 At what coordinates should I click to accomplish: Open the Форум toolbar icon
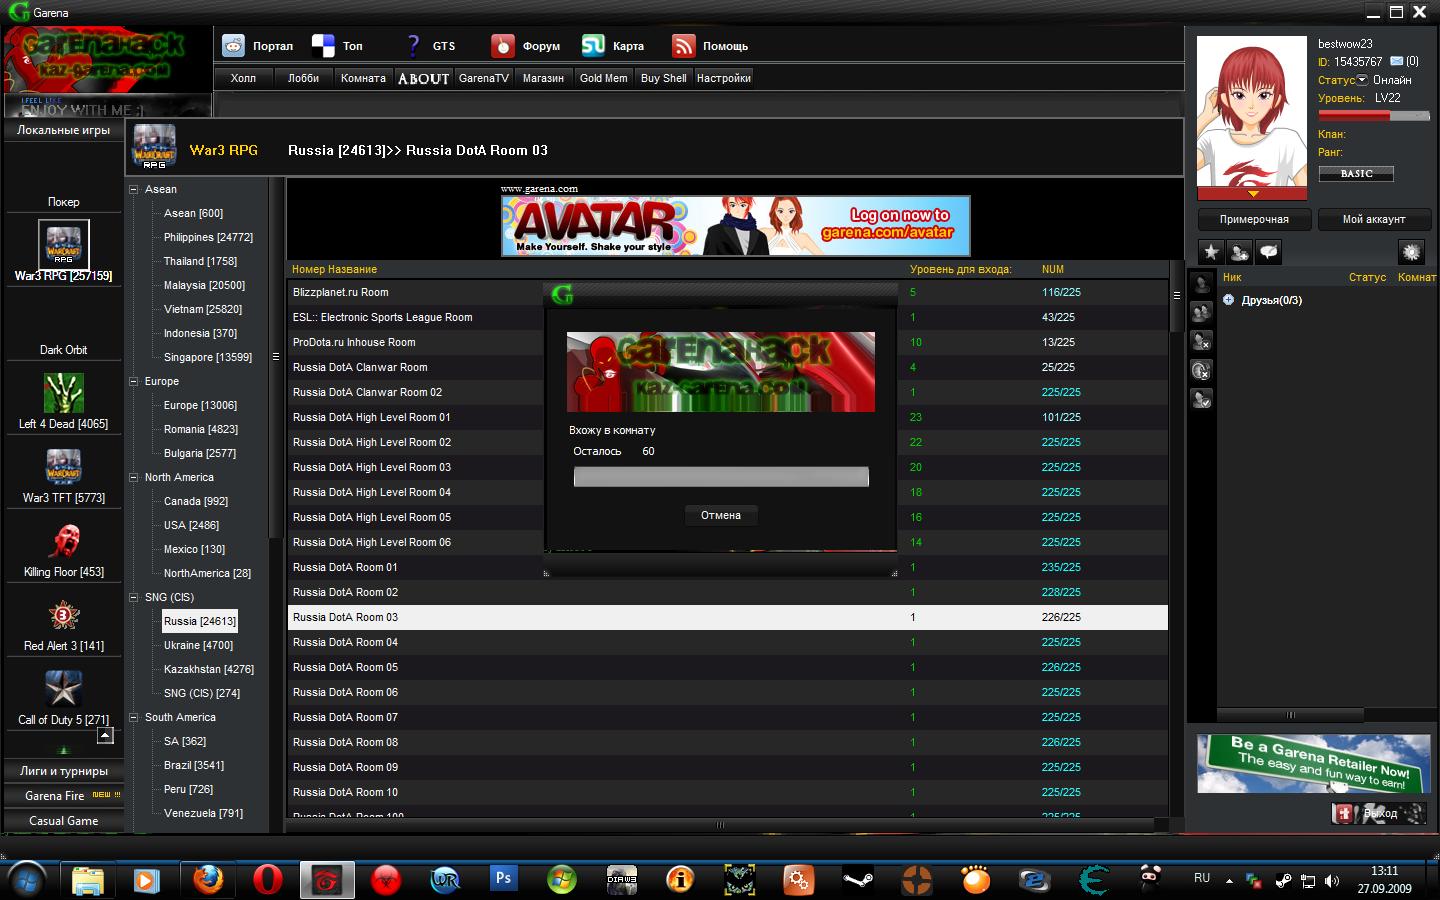[x=502, y=45]
